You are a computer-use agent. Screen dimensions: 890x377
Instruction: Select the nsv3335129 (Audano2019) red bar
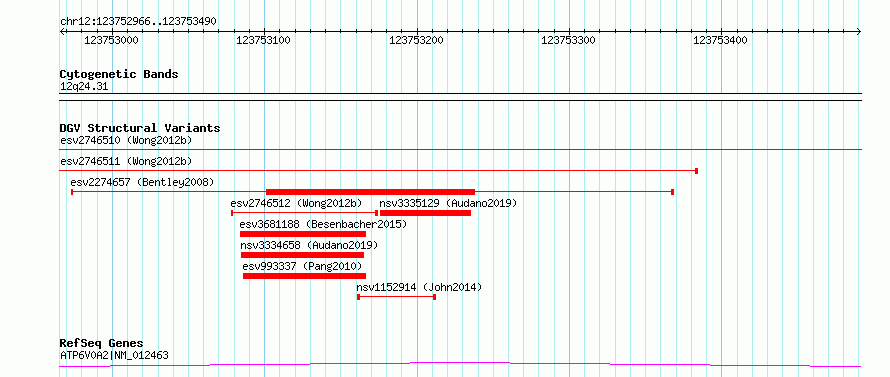click(x=425, y=213)
